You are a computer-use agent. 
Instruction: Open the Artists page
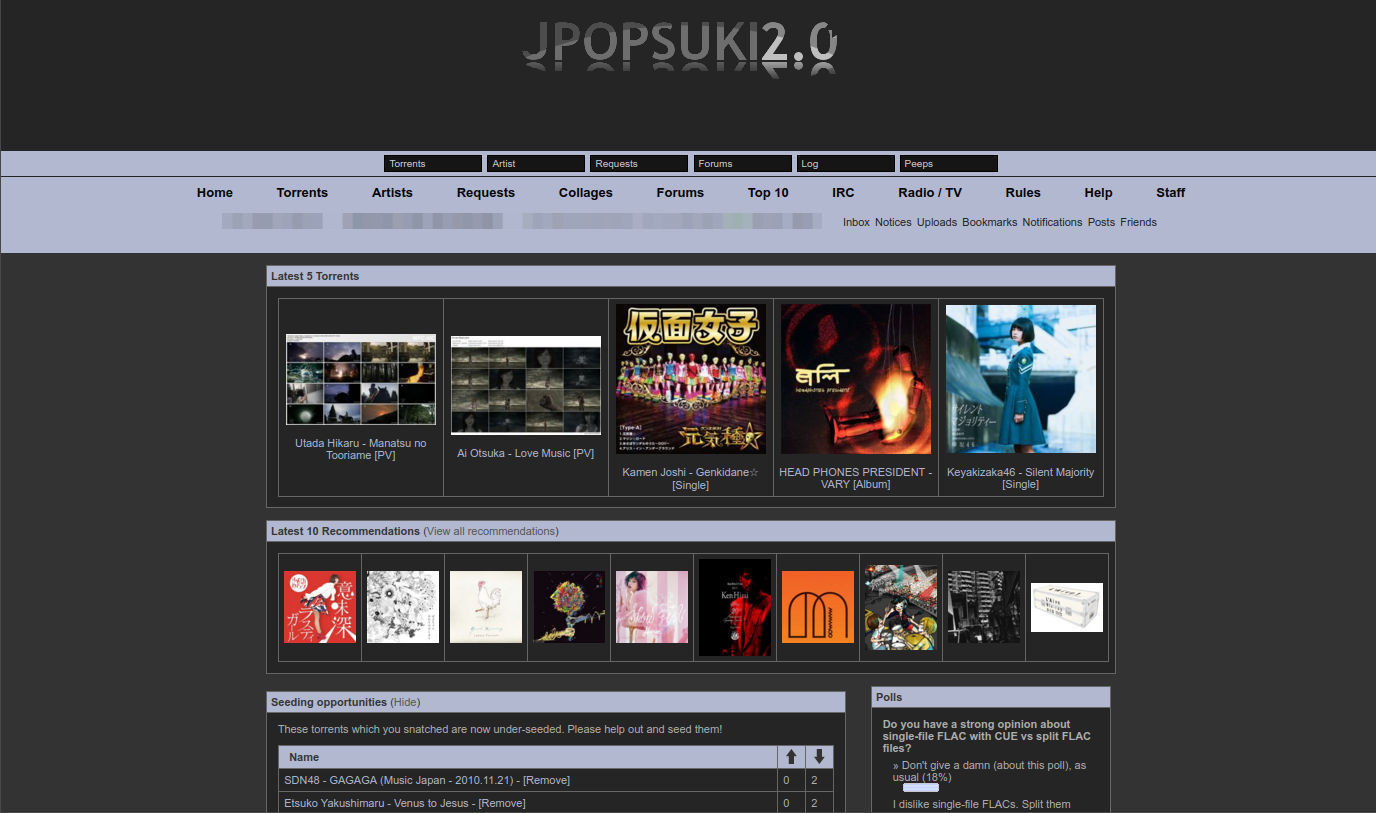coord(392,193)
